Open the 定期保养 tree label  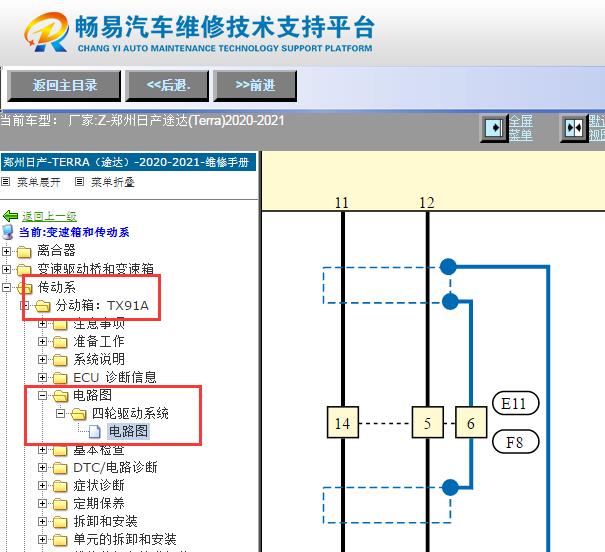pos(99,503)
